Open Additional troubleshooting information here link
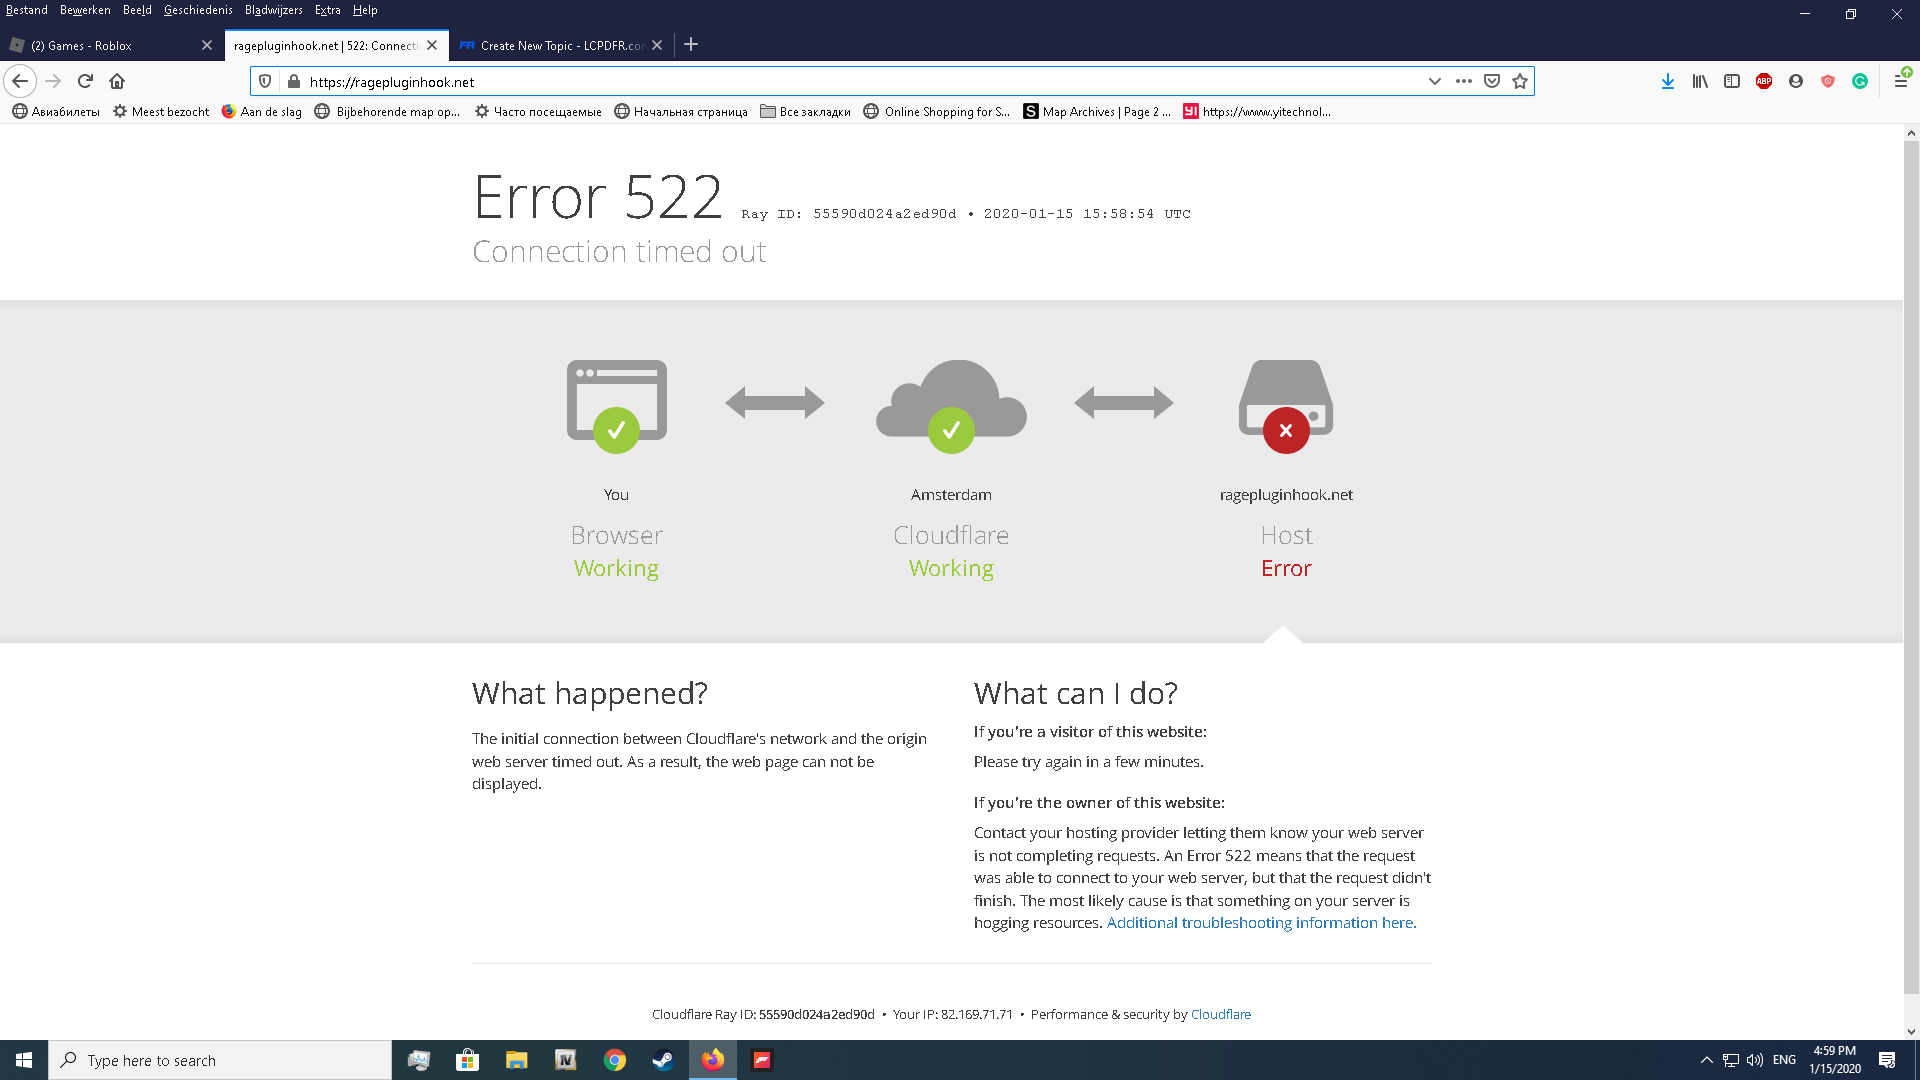 1261,922
